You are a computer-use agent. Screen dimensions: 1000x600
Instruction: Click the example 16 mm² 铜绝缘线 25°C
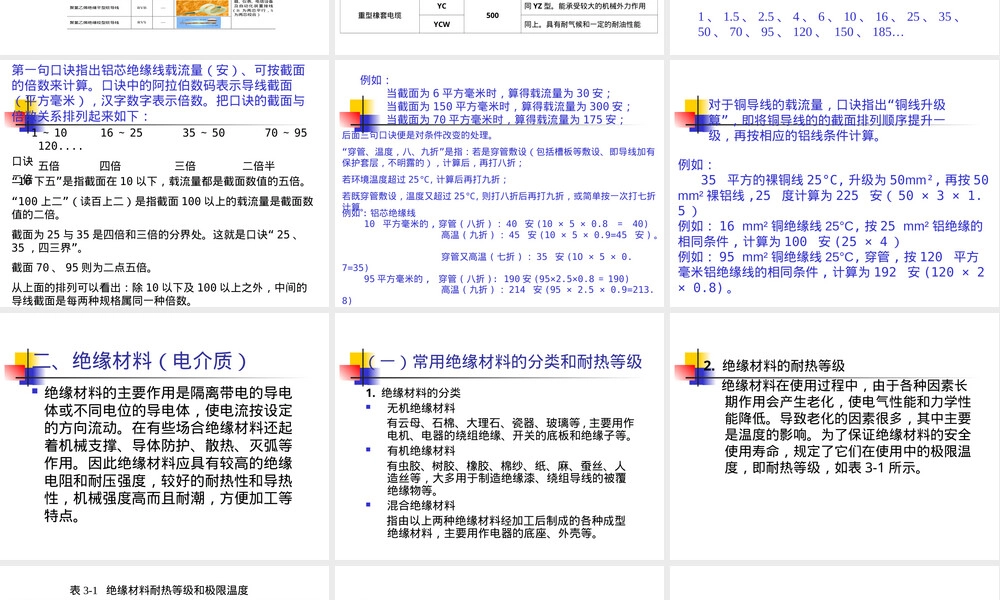pos(830,234)
